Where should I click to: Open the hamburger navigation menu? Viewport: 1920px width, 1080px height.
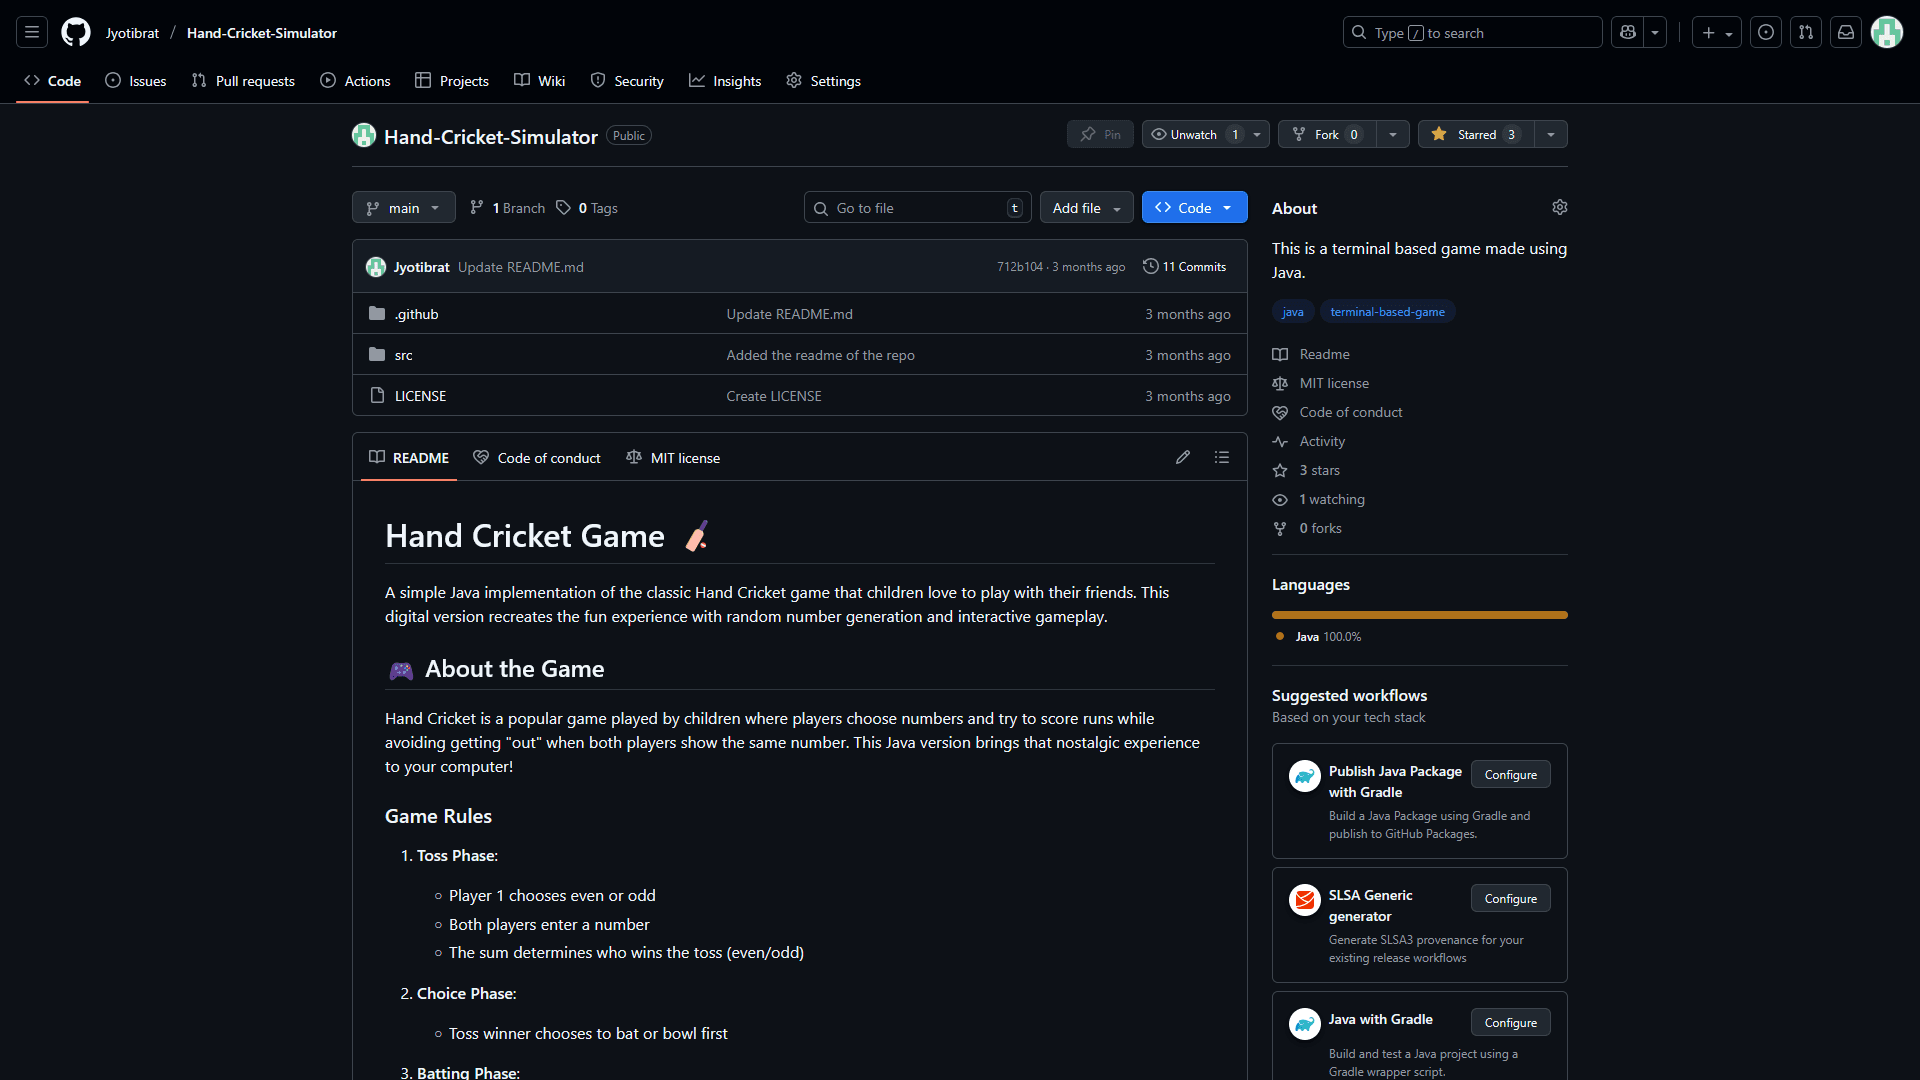(32, 33)
